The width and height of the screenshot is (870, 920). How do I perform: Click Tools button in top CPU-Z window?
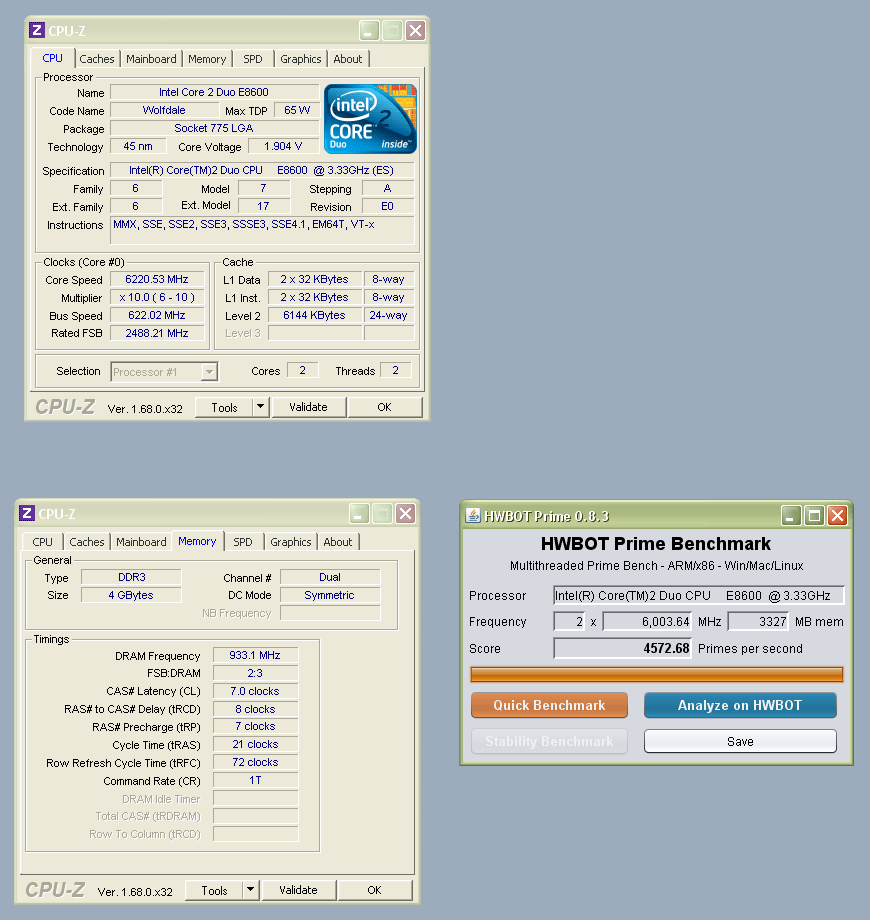point(224,407)
